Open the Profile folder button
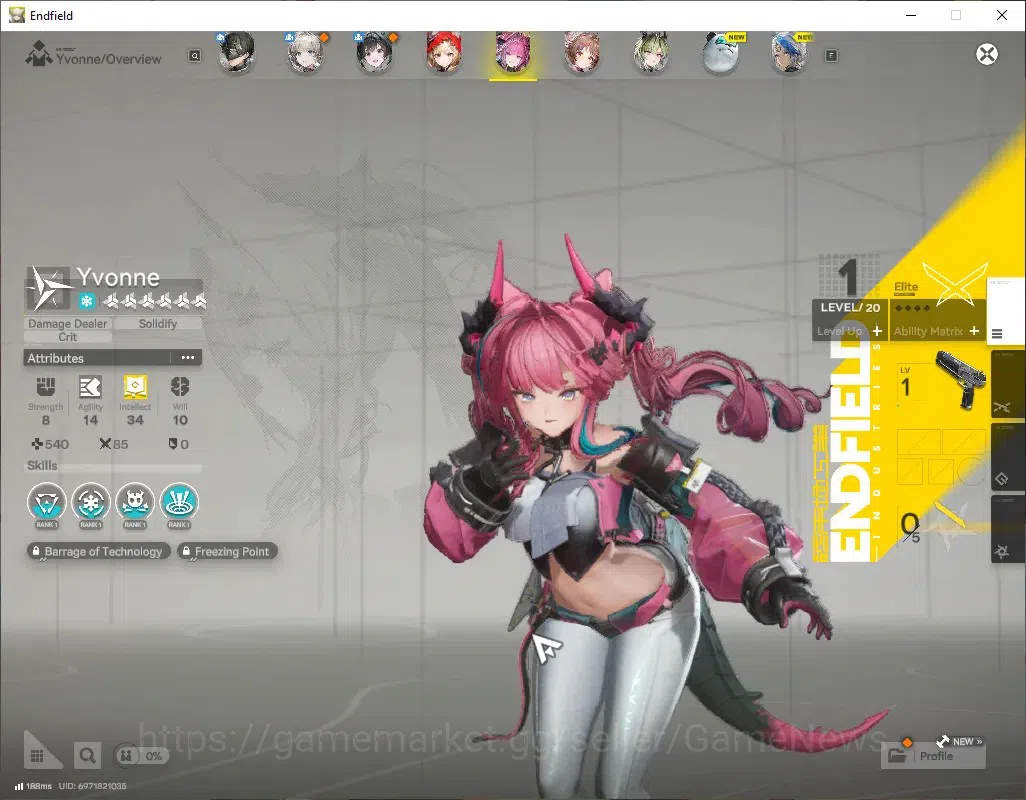The image size is (1026, 800). 933,756
